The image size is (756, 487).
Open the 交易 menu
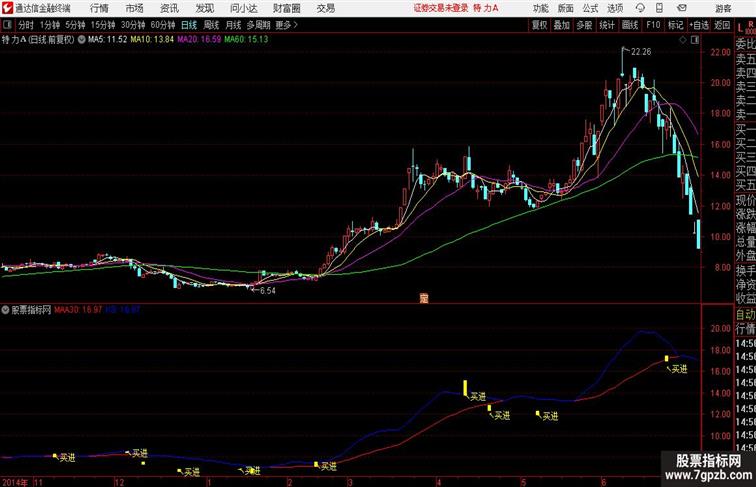325,8
